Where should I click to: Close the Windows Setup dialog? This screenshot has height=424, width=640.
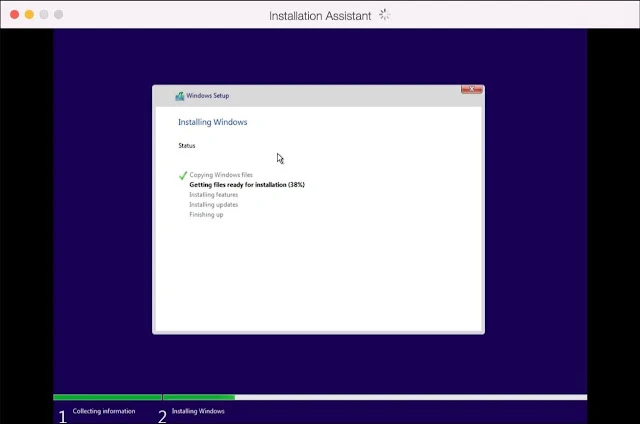[x=472, y=89]
